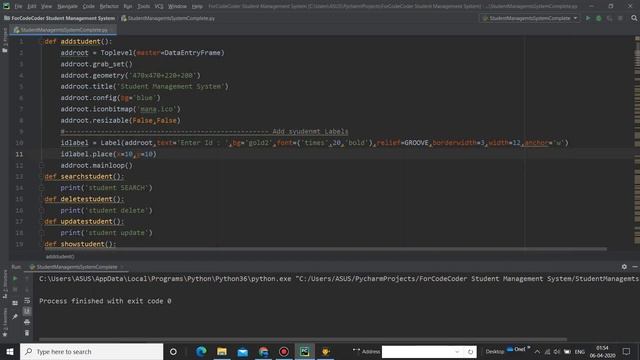Open run configuration dropdown
Screen dimensions: 640x360
tap(530, 18)
